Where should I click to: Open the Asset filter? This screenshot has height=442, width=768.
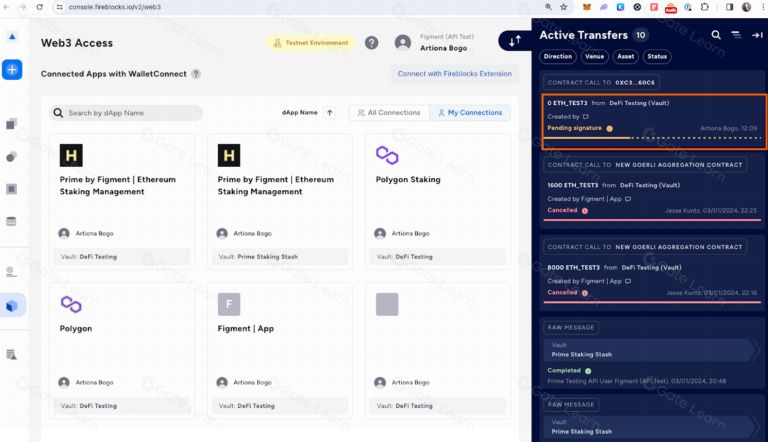[x=625, y=56]
